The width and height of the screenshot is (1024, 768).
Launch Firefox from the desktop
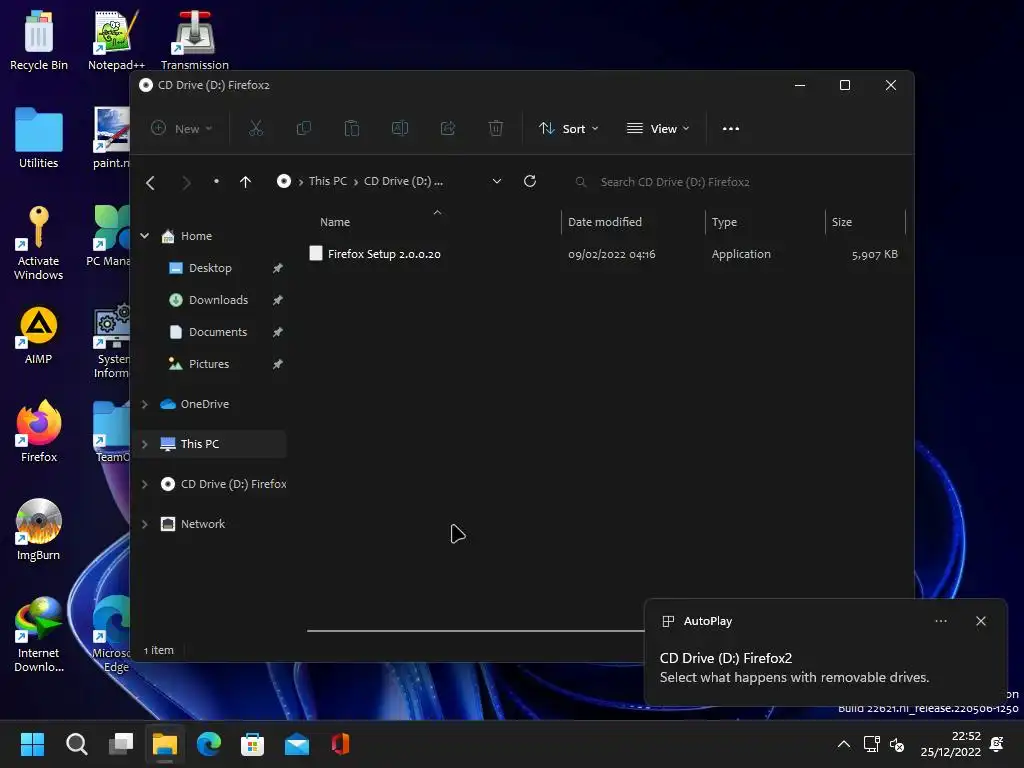(x=39, y=432)
